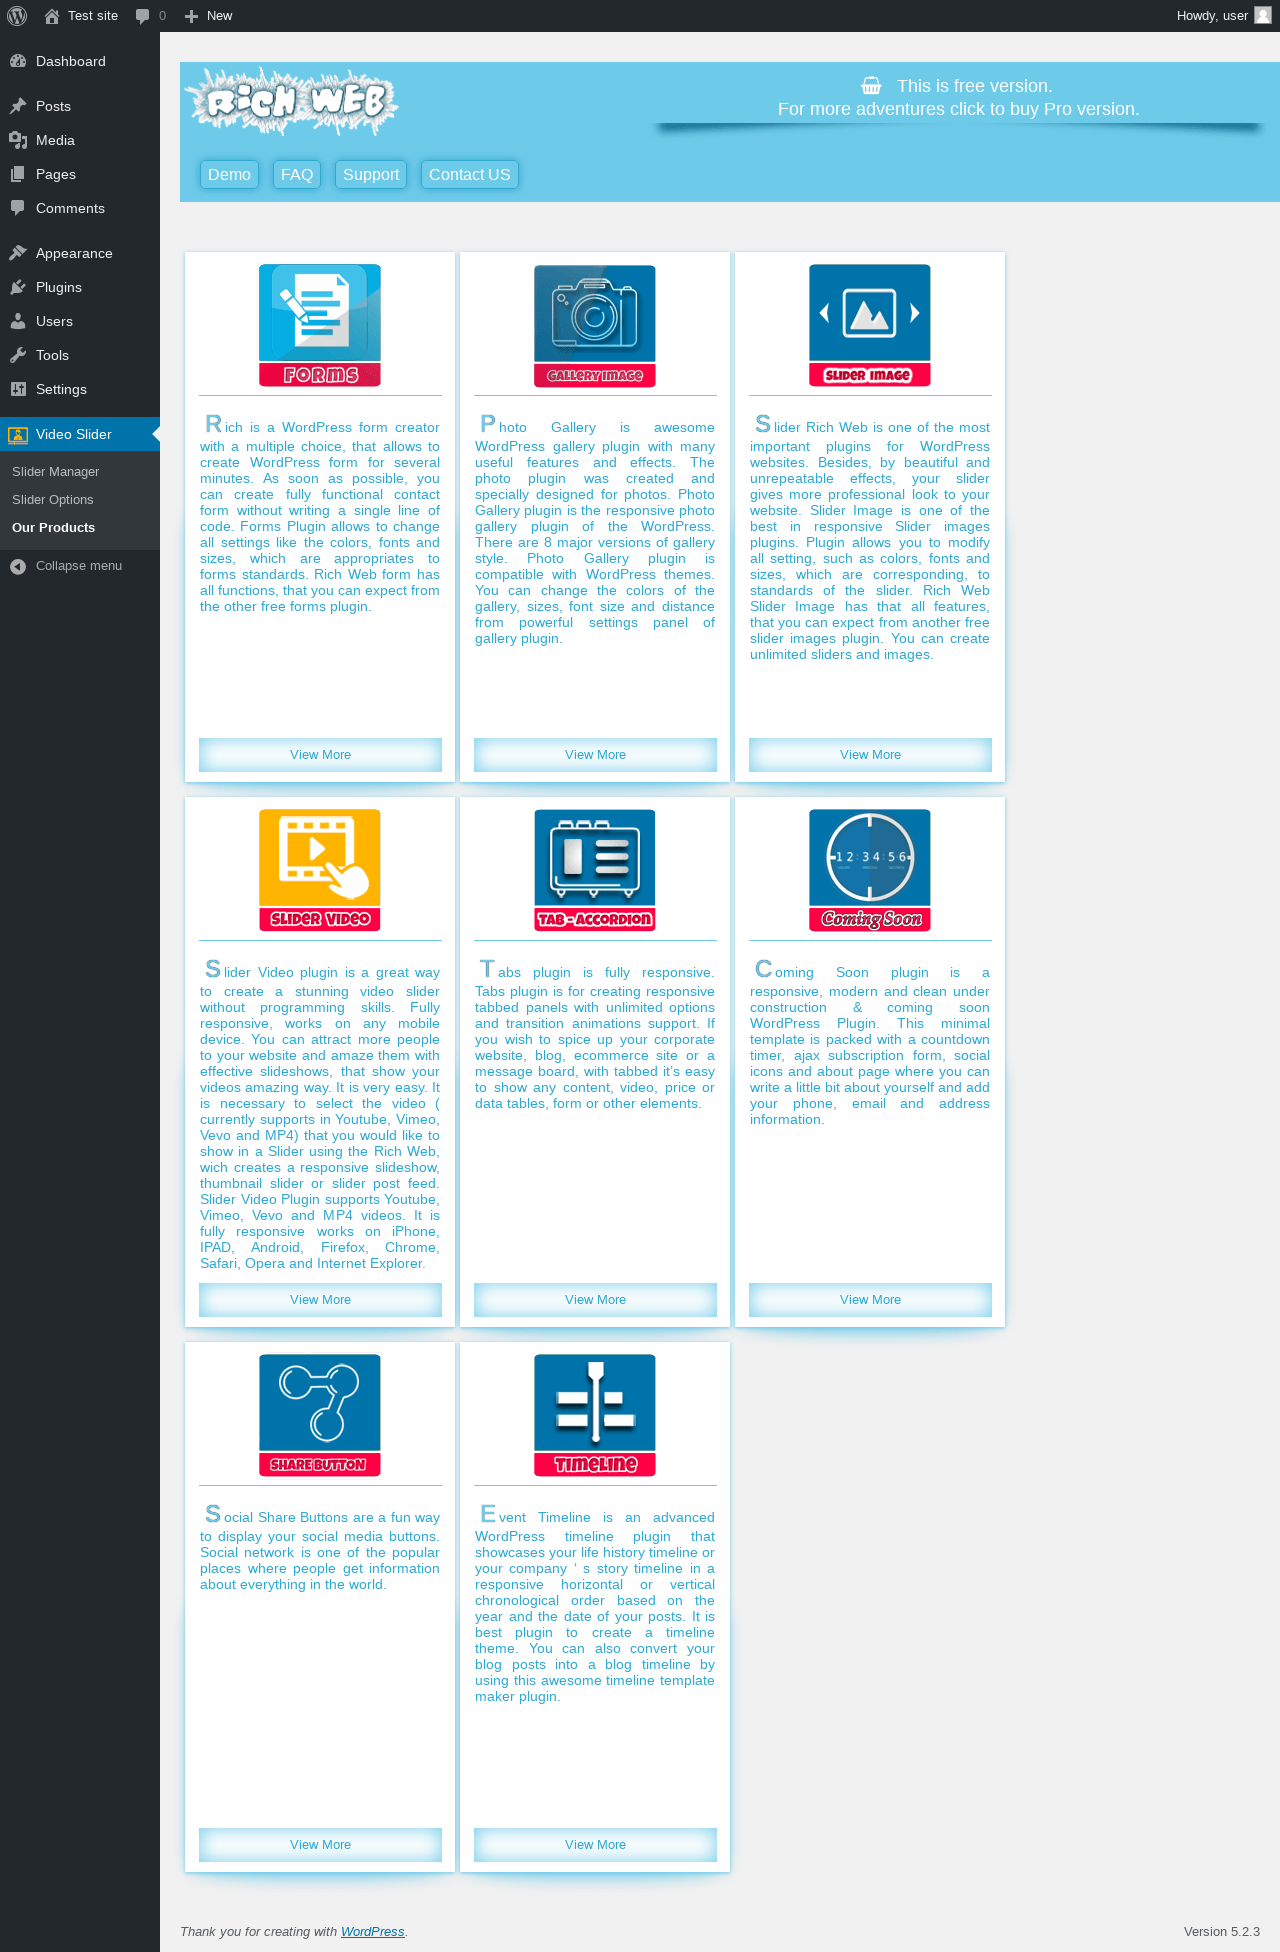Open the Plugins menu
1280x1952 pixels.
point(80,287)
